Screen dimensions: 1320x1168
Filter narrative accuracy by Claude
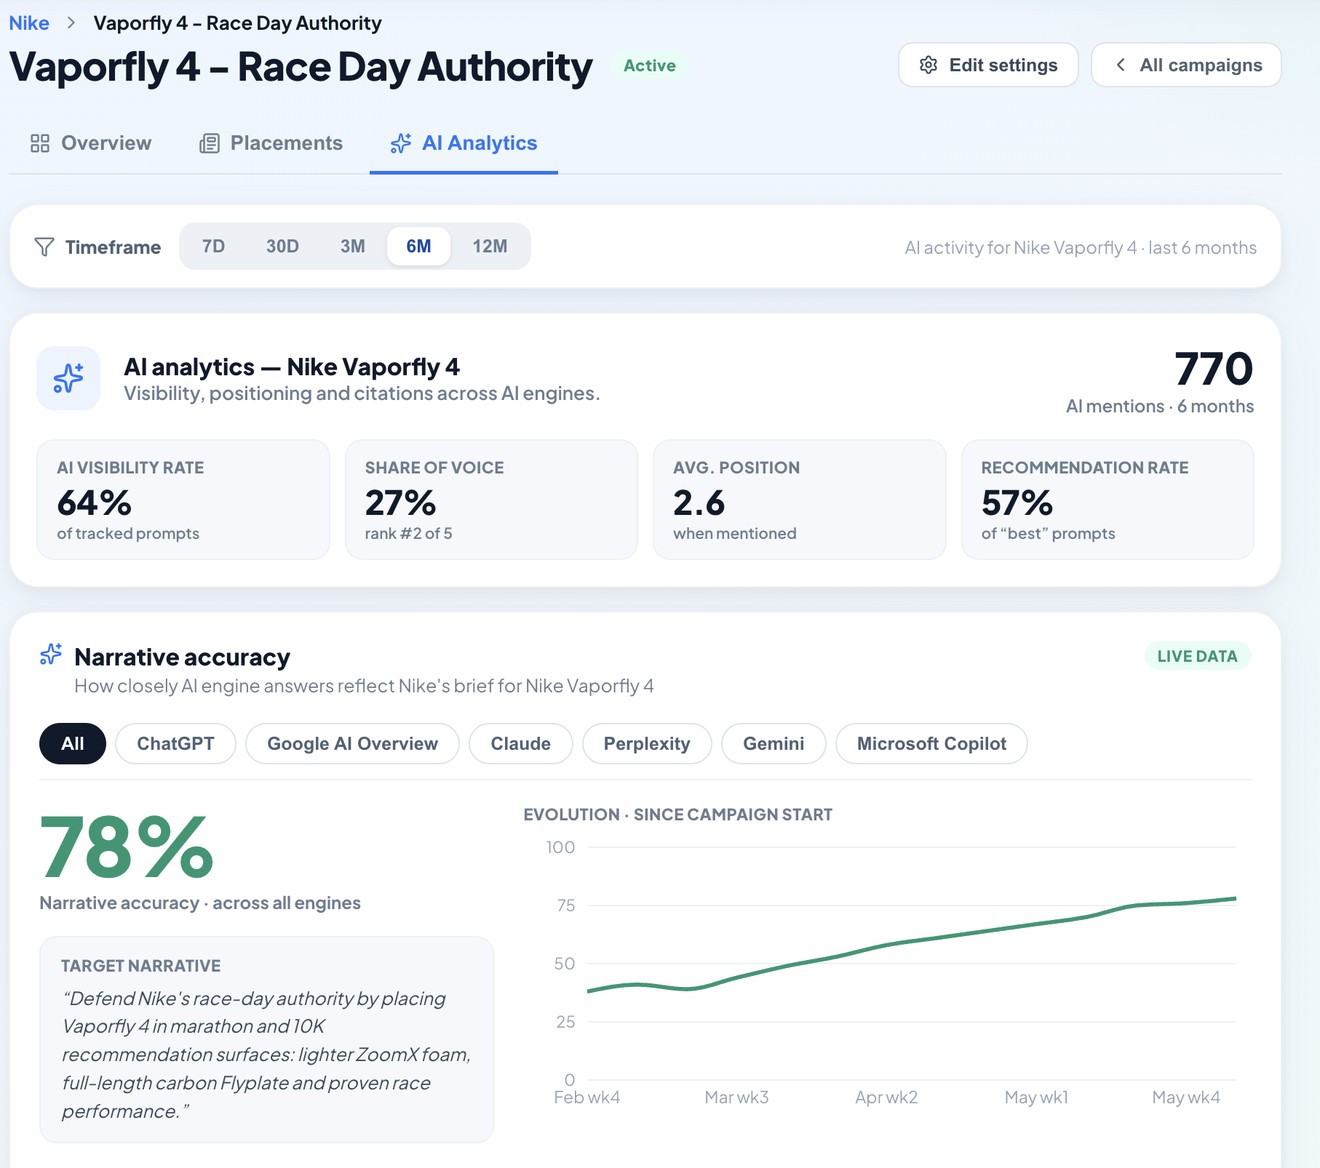point(521,743)
